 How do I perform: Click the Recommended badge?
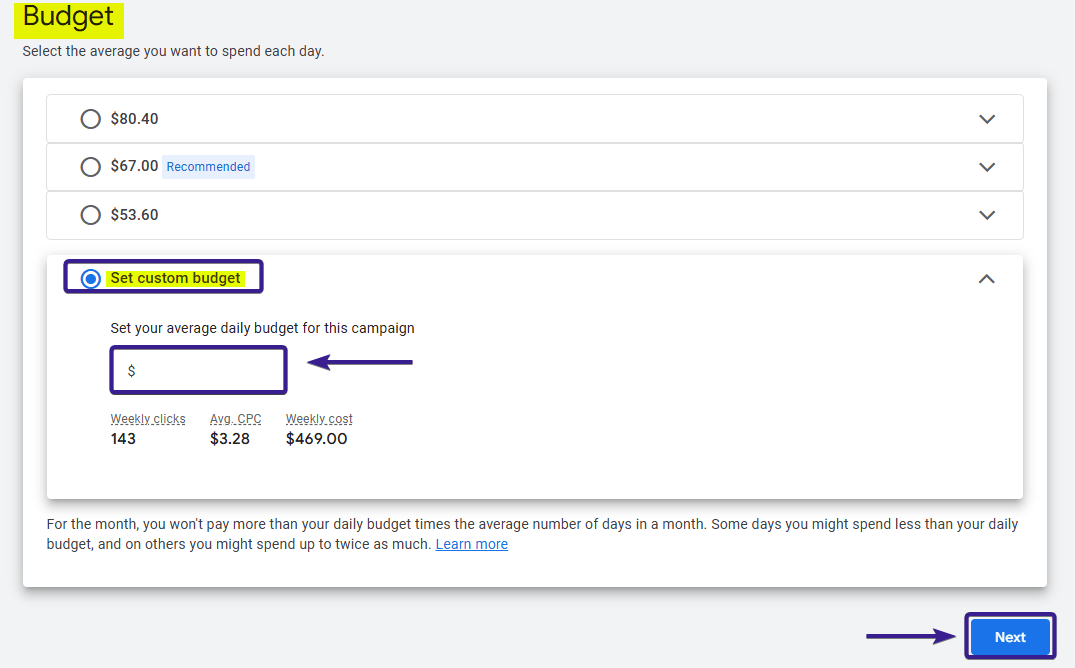coord(208,167)
